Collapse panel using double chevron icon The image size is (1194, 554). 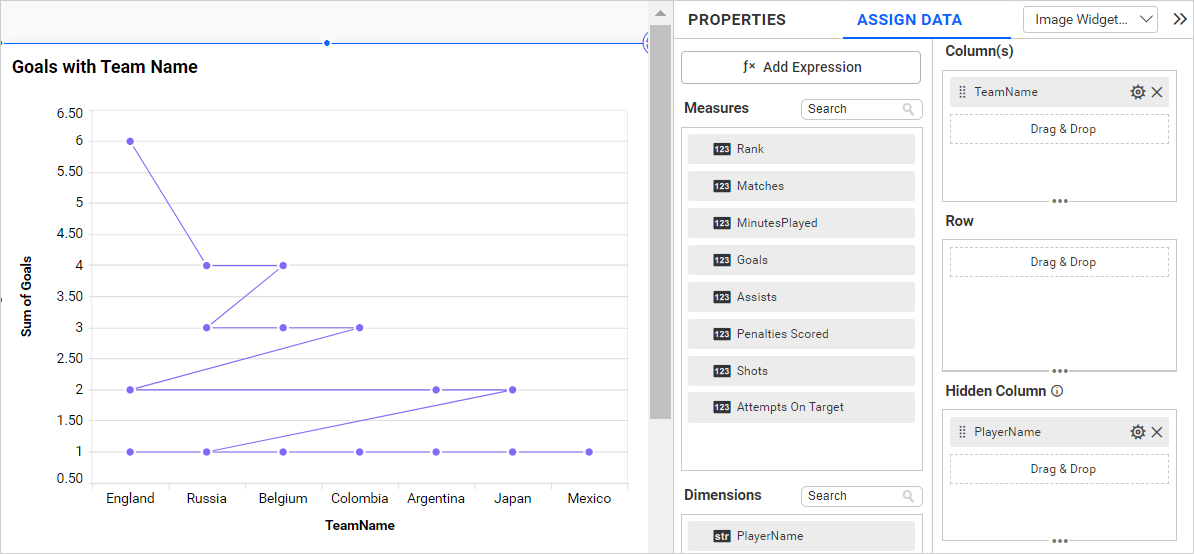click(1179, 19)
